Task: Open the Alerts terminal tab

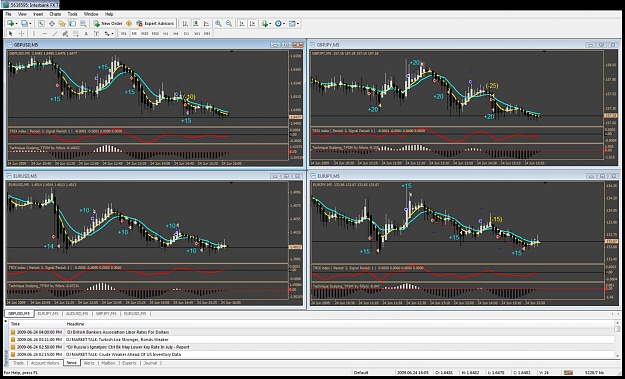Action: click(x=89, y=363)
